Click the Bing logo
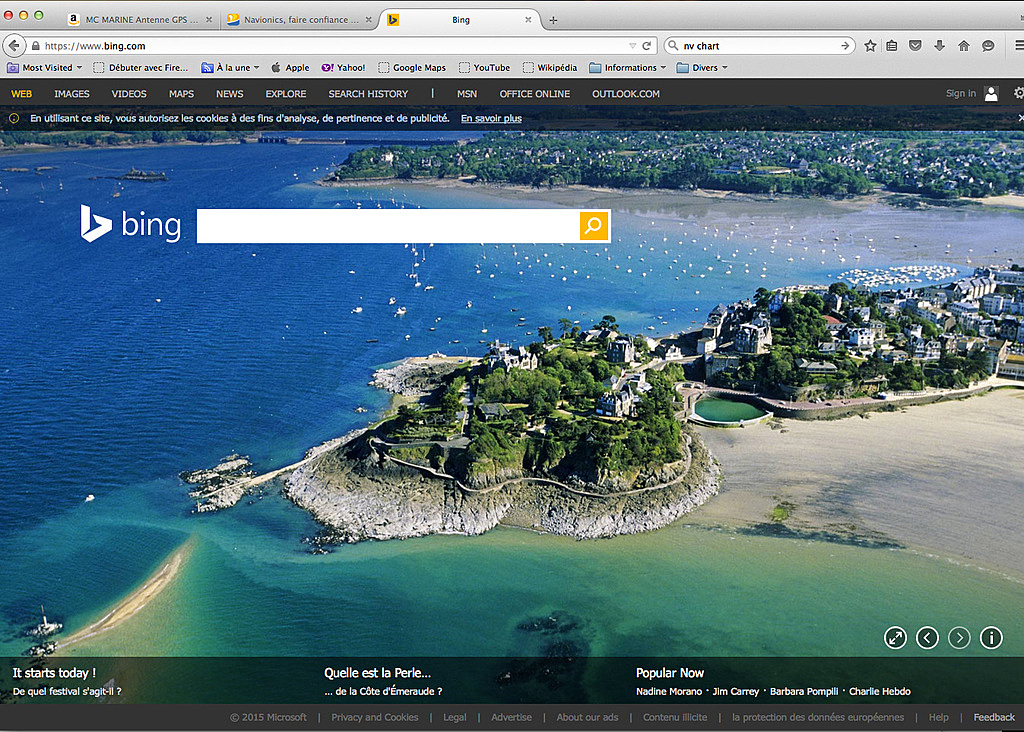 pos(131,224)
